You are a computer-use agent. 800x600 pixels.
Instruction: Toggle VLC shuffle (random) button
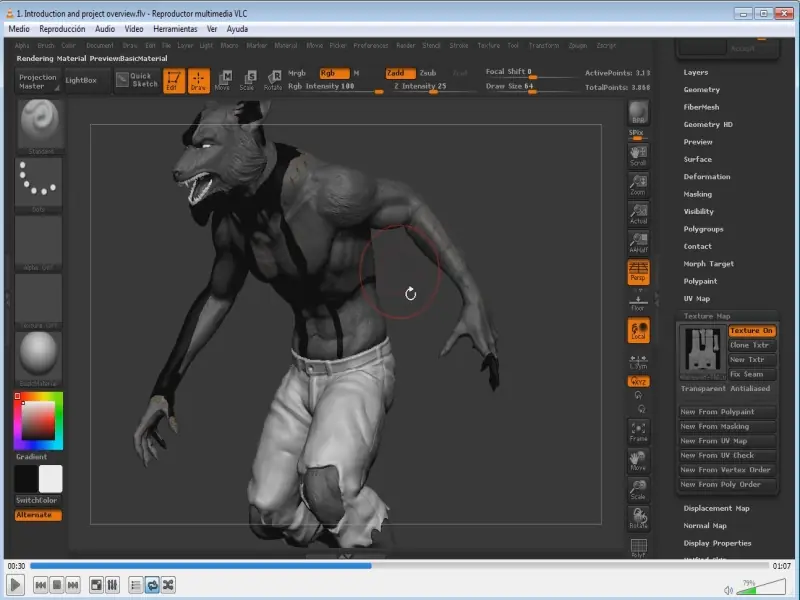pos(168,585)
